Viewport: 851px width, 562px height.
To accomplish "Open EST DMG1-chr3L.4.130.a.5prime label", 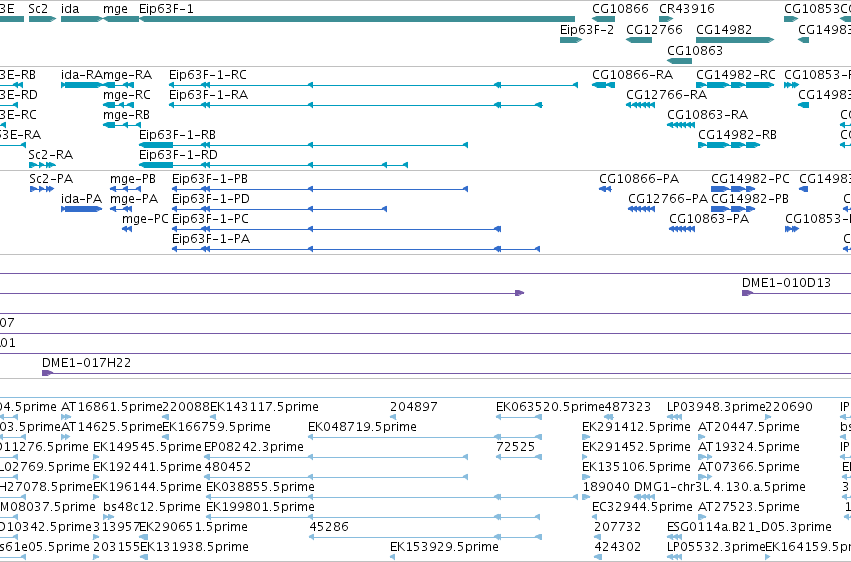I will [720, 487].
